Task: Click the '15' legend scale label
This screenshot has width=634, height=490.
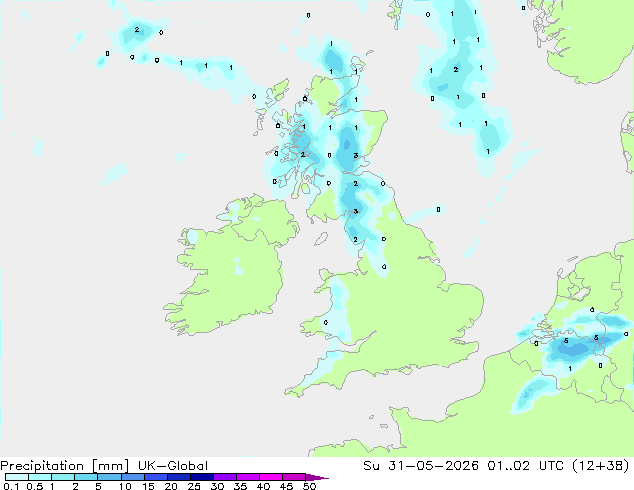Action: point(148,486)
